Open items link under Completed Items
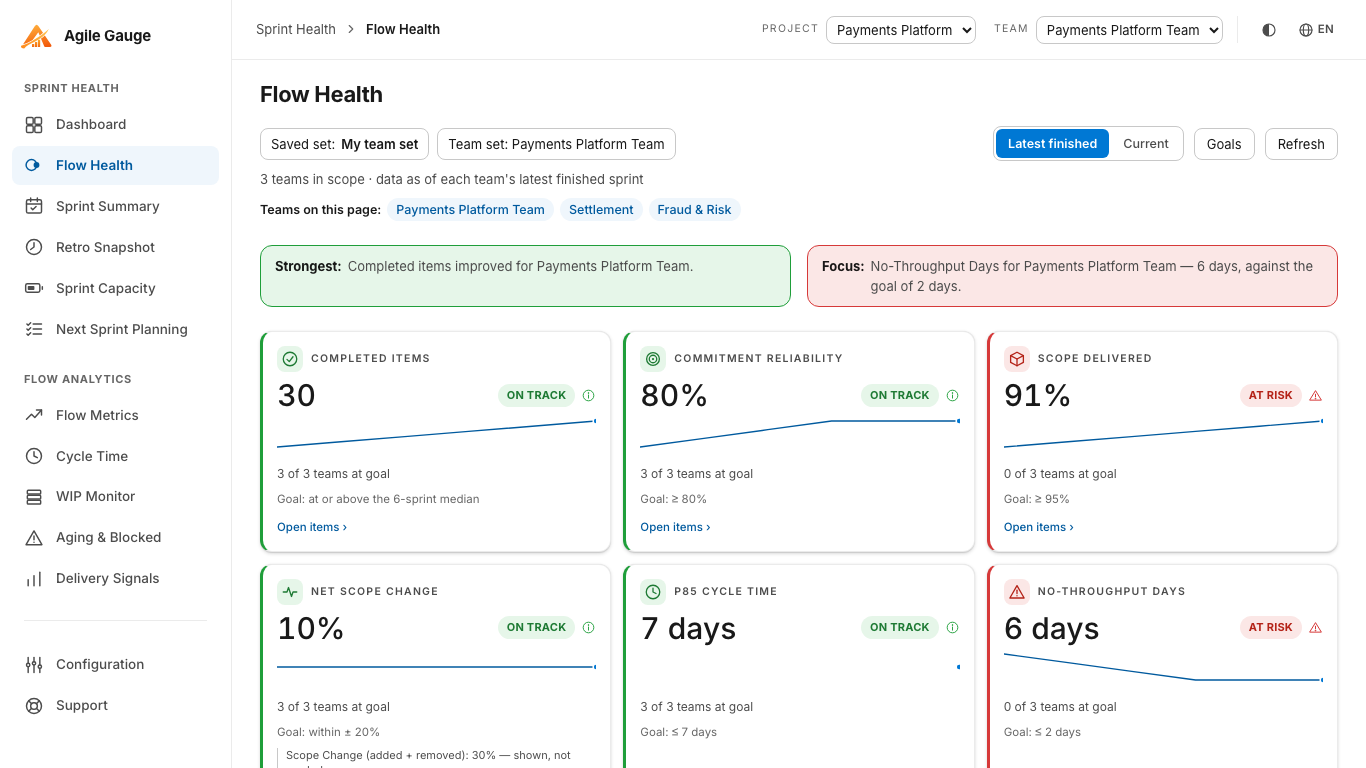The width and height of the screenshot is (1366, 768). pos(312,527)
